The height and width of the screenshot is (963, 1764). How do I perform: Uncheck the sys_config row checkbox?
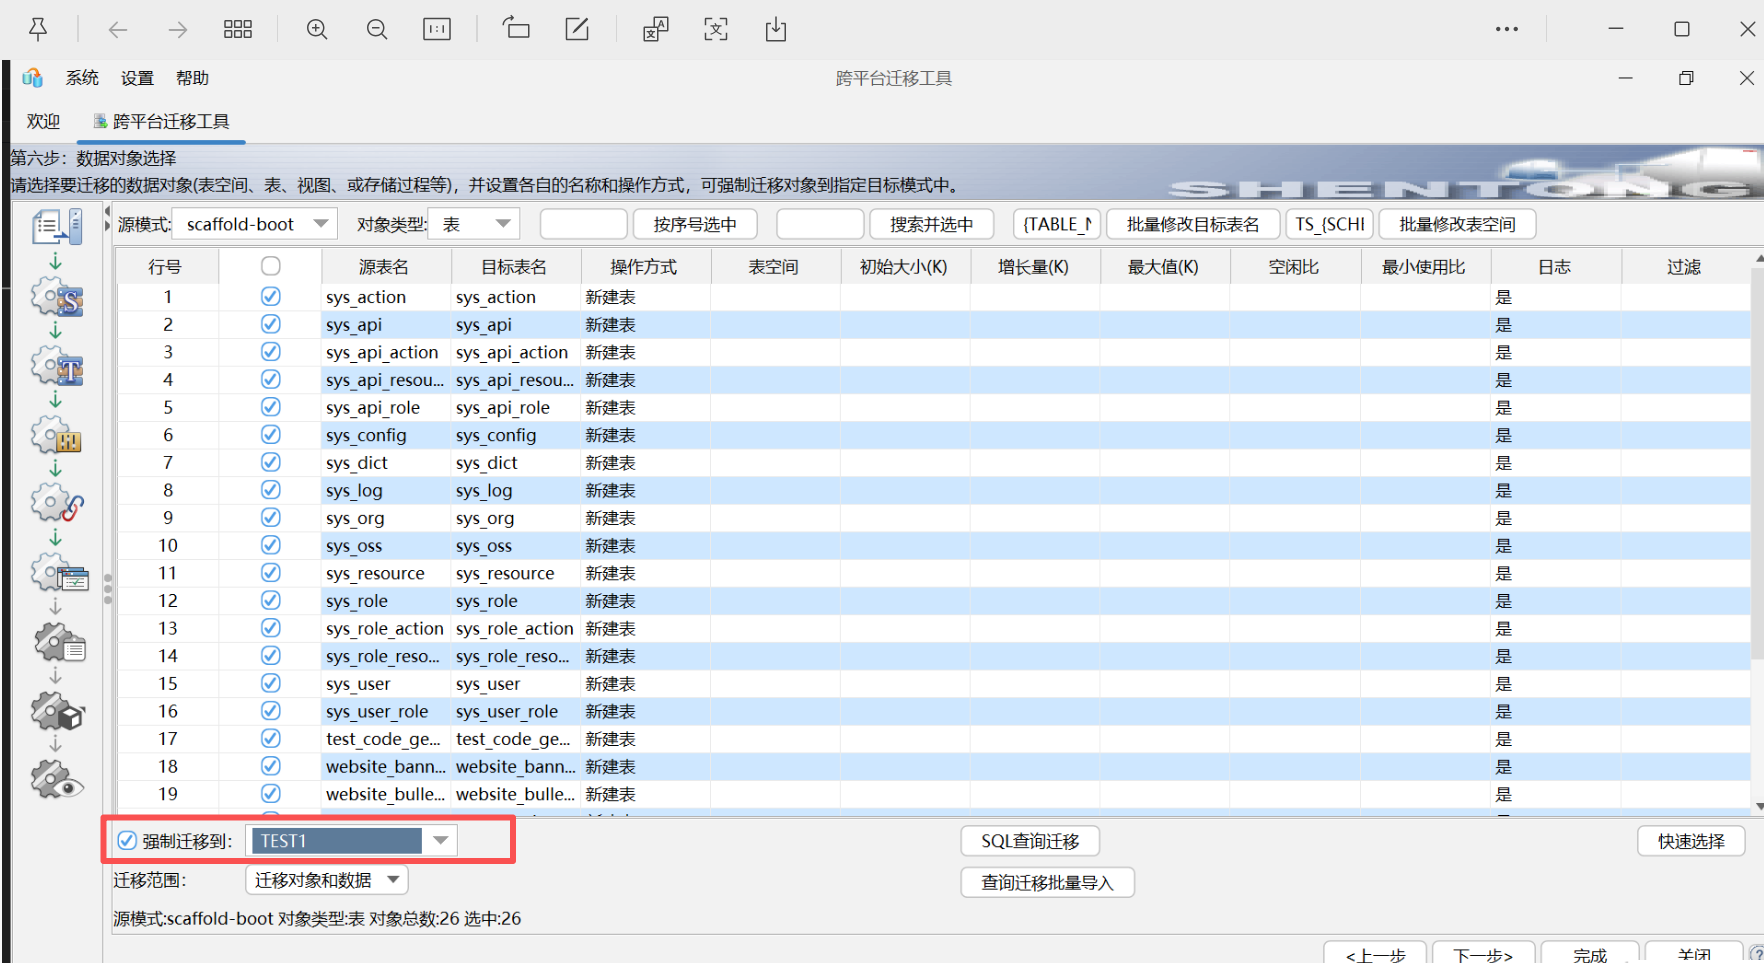271,435
